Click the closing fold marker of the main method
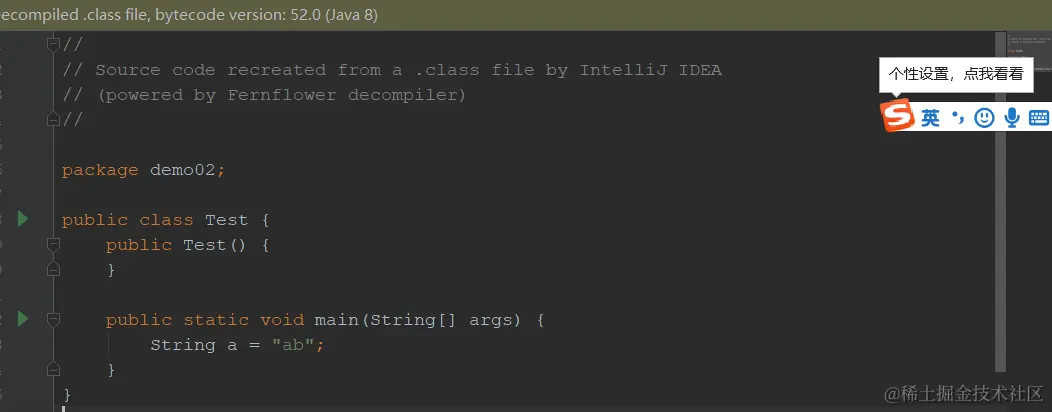This screenshot has height=412, width=1052. [54, 370]
